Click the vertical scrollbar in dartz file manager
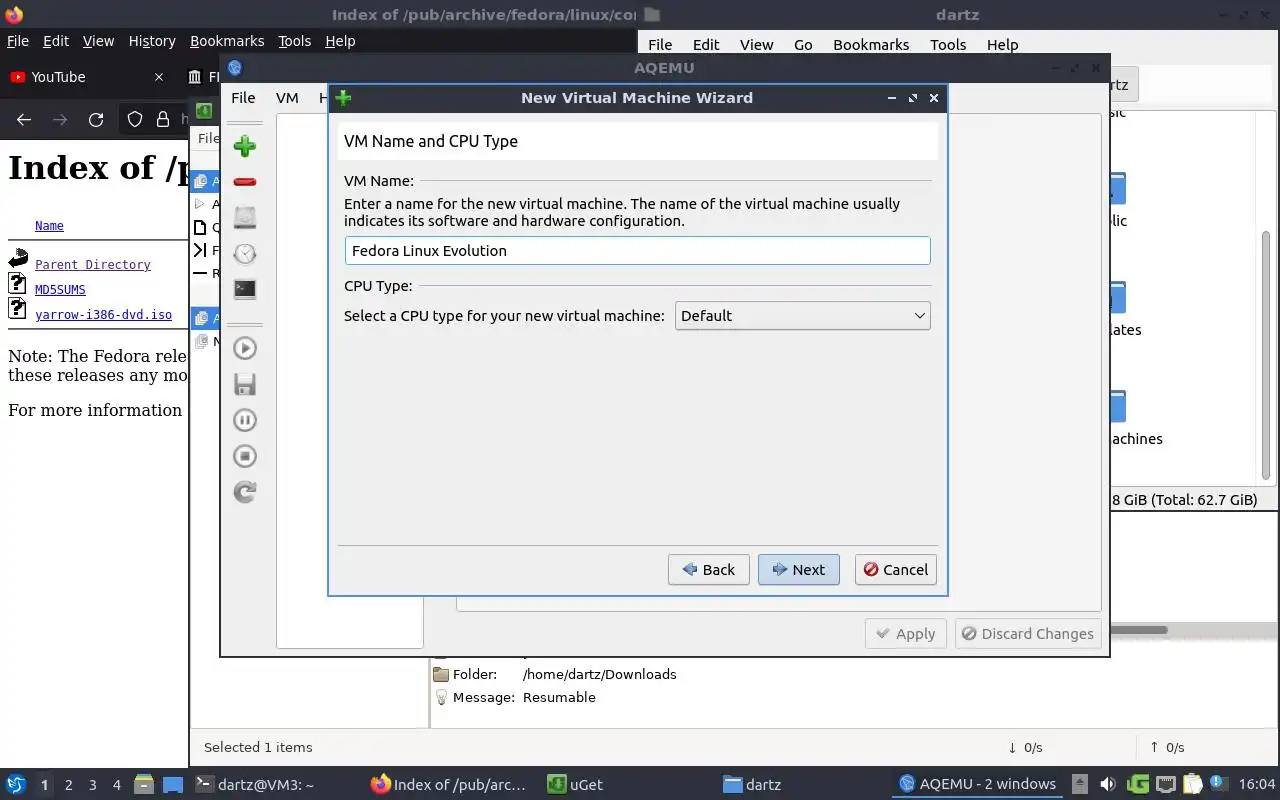The image size is (1280, 800). (x=1265, y=355)
